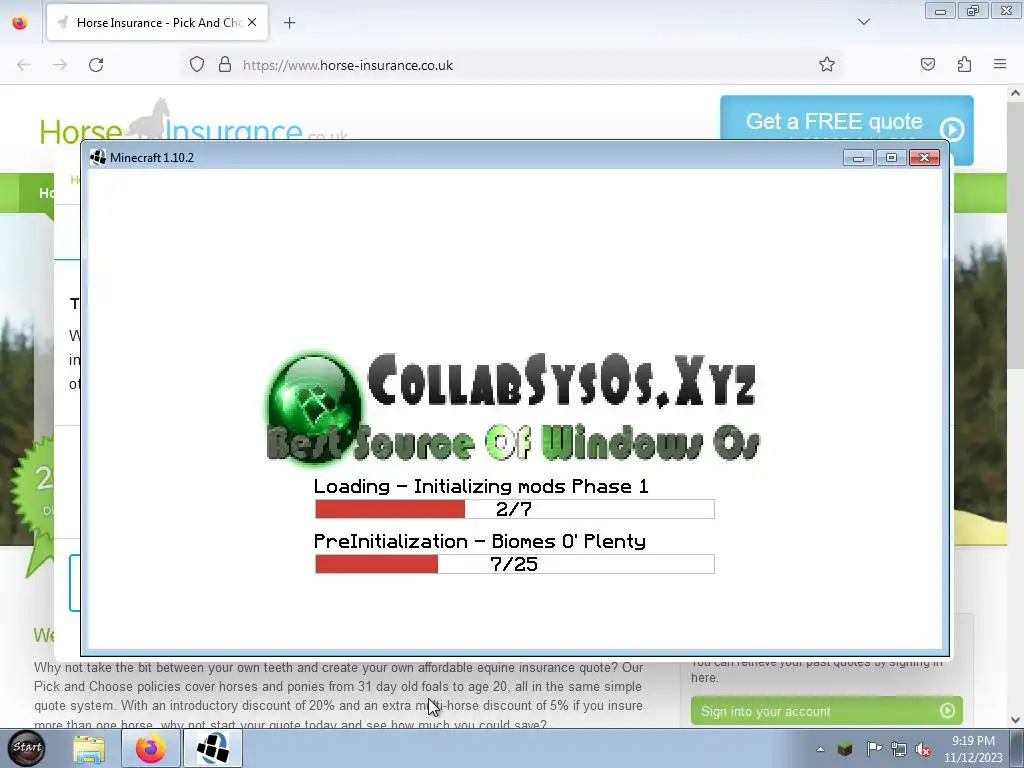
Task: Restore down the Firefox window
Action: 973,11
